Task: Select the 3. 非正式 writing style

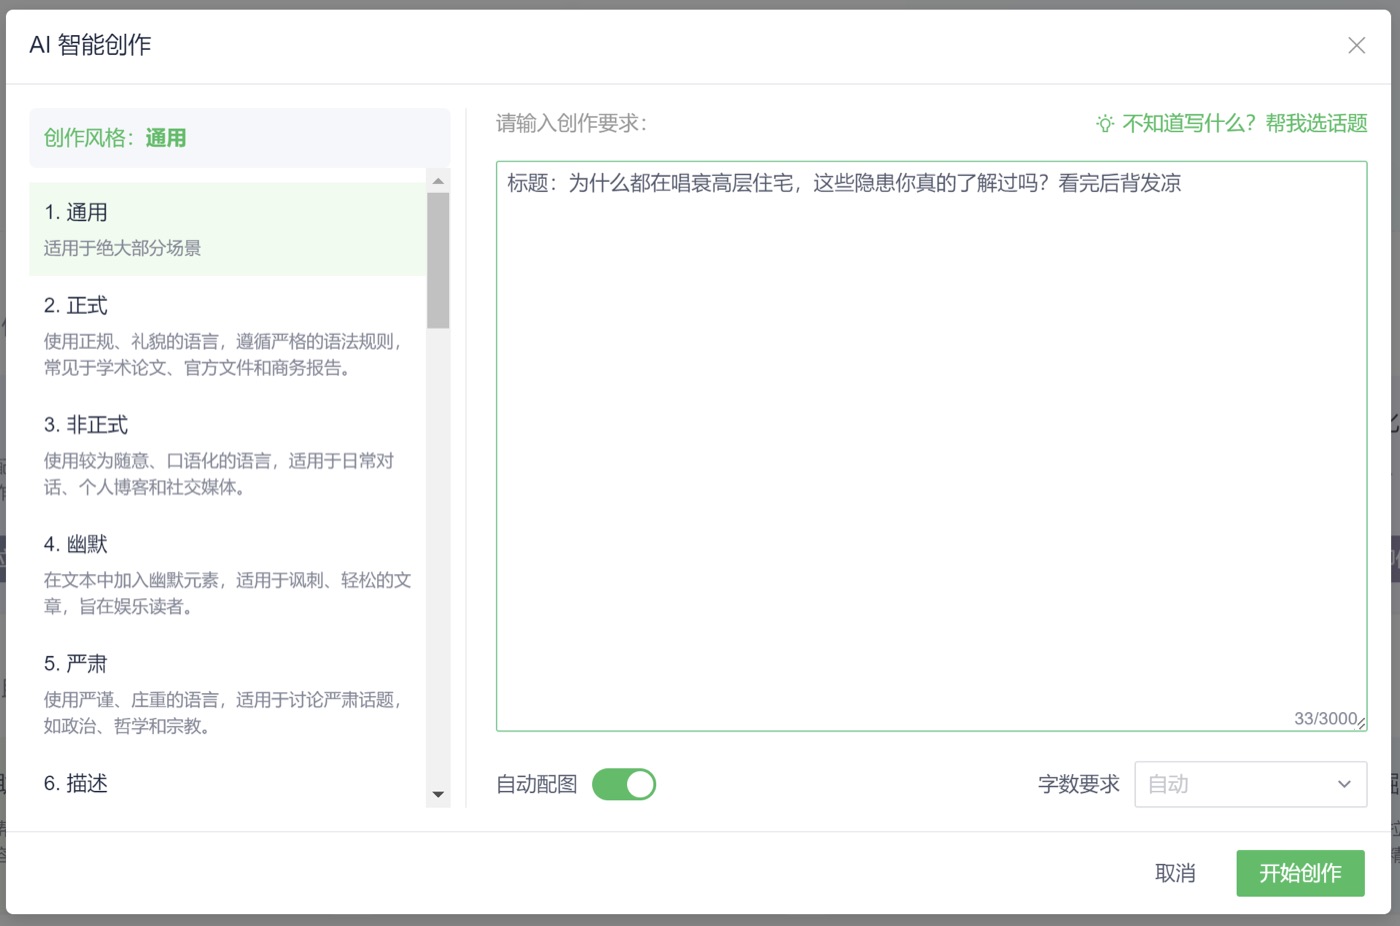Action: 227,454
